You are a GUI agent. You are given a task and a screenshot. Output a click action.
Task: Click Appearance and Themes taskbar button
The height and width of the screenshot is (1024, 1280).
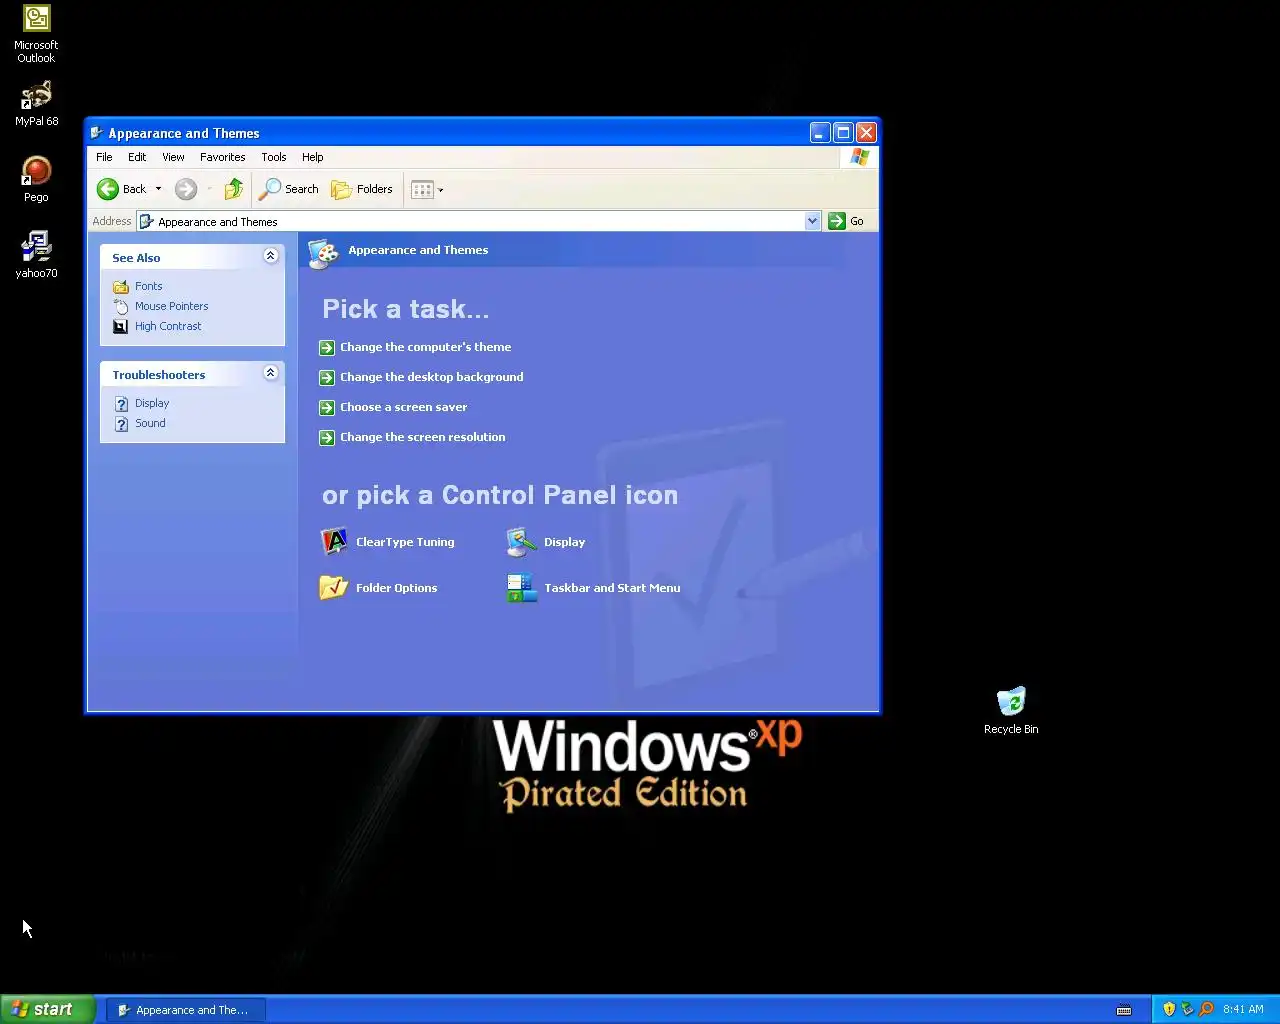tap(185, 1010)
